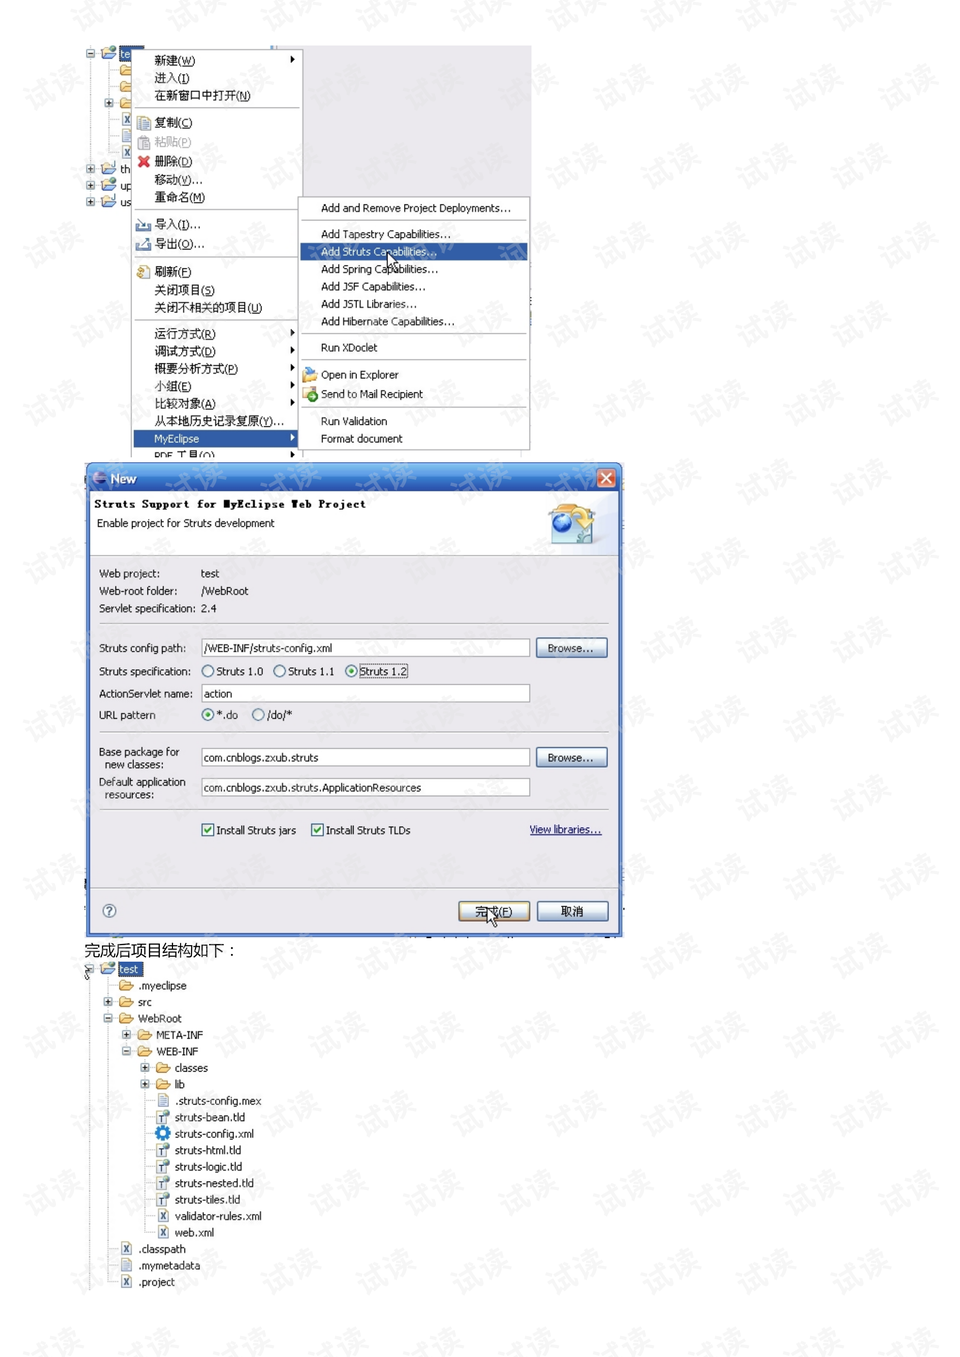Click the Send to Mail Recipient icon
Image resolution: width=960 pixels, height=1357 pixels.
pos(311,394)
